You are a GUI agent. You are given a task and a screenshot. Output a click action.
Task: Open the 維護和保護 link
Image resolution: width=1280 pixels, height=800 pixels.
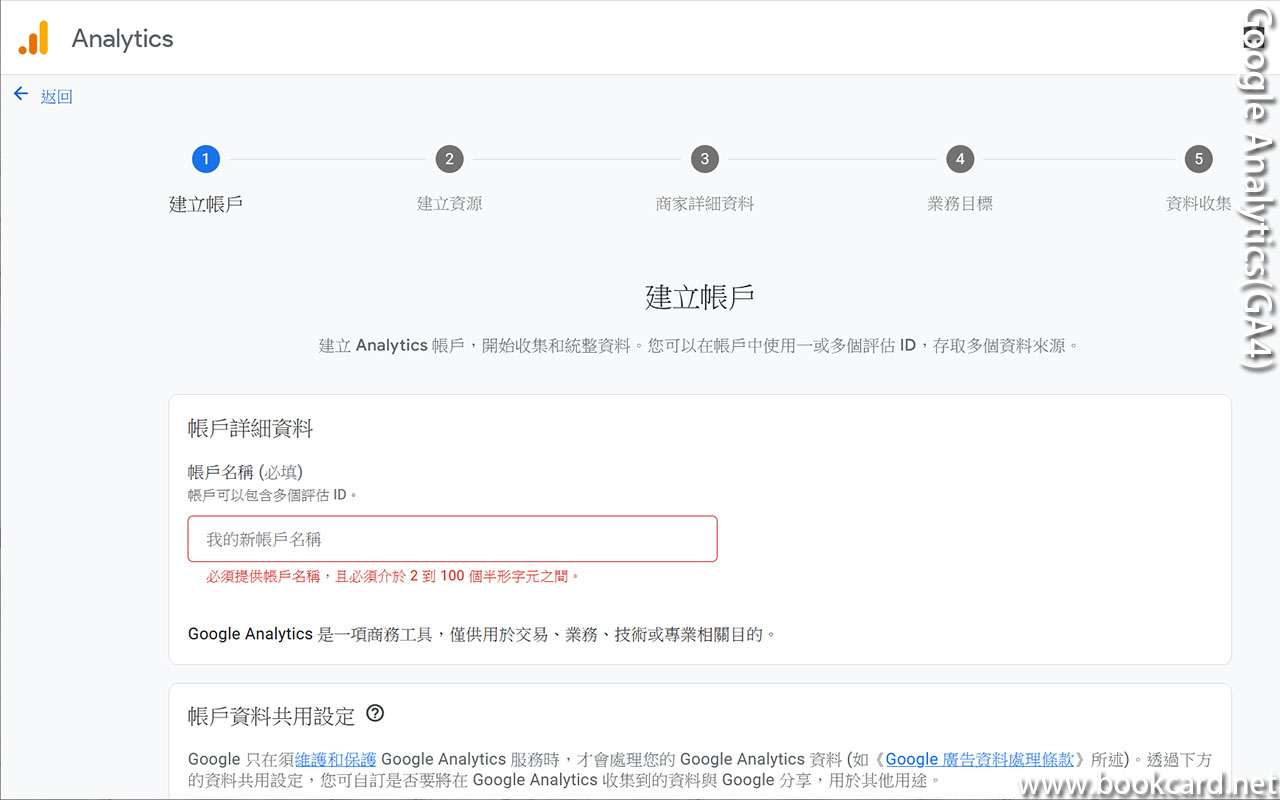pos(335,759)
